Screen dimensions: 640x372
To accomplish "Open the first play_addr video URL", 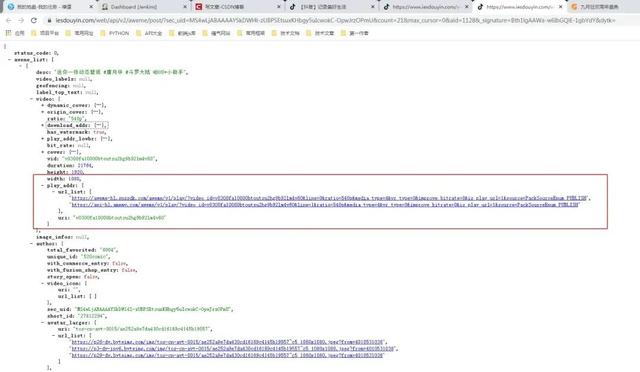I will pyautogui.click(x=329, y=198).
